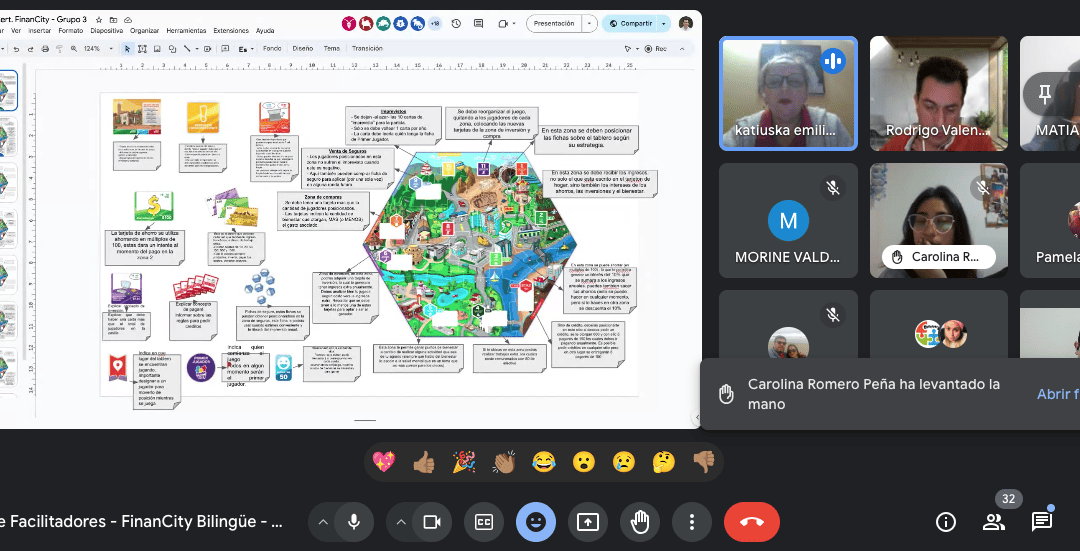Undo last action in Slides
Image resolution: width=1080 pixels, height=551 pixels.
click(16, 49)
